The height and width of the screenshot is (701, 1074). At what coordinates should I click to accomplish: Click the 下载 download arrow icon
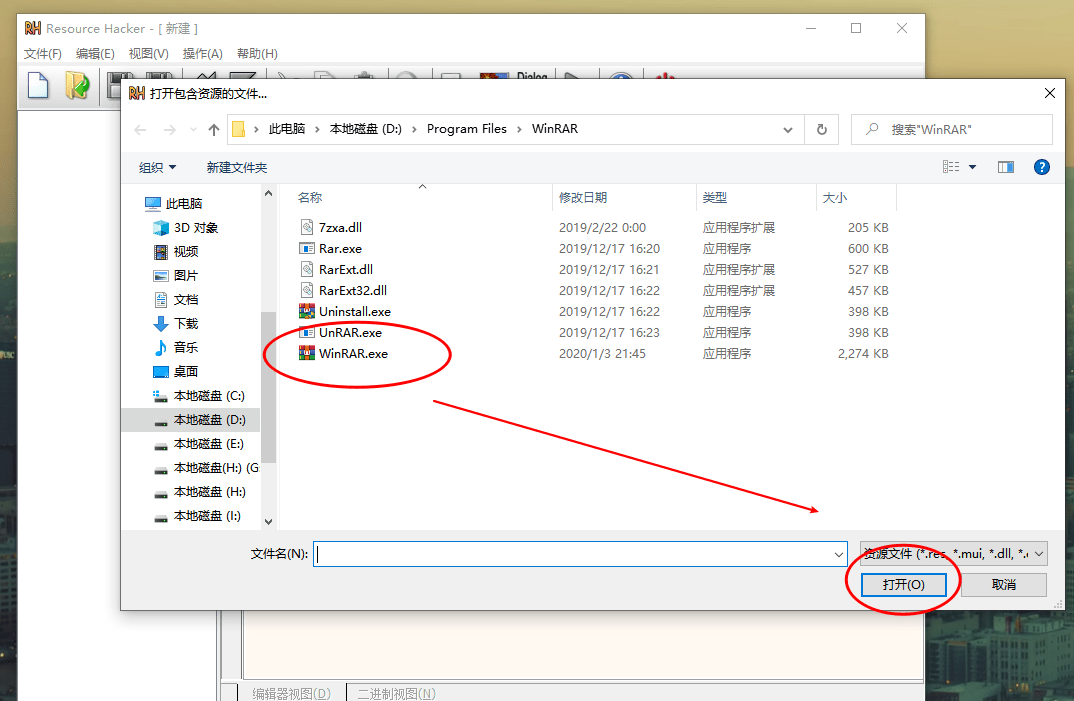point(161,323)
